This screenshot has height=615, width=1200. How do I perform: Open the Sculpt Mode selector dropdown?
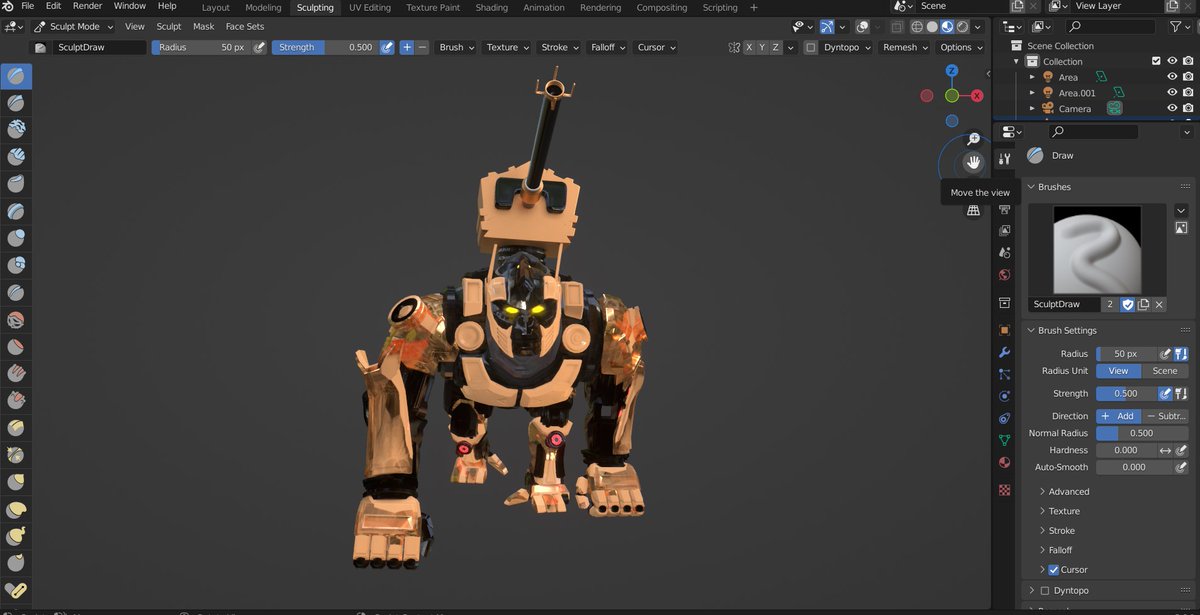point(74,27)
